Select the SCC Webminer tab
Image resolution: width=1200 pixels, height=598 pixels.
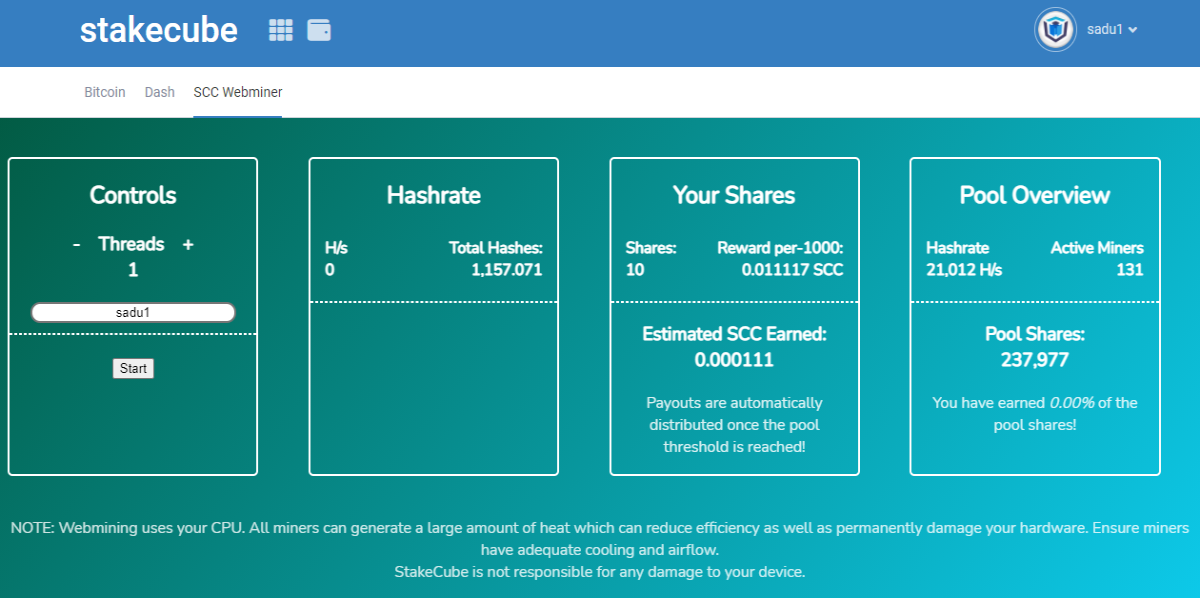(238, 92)
